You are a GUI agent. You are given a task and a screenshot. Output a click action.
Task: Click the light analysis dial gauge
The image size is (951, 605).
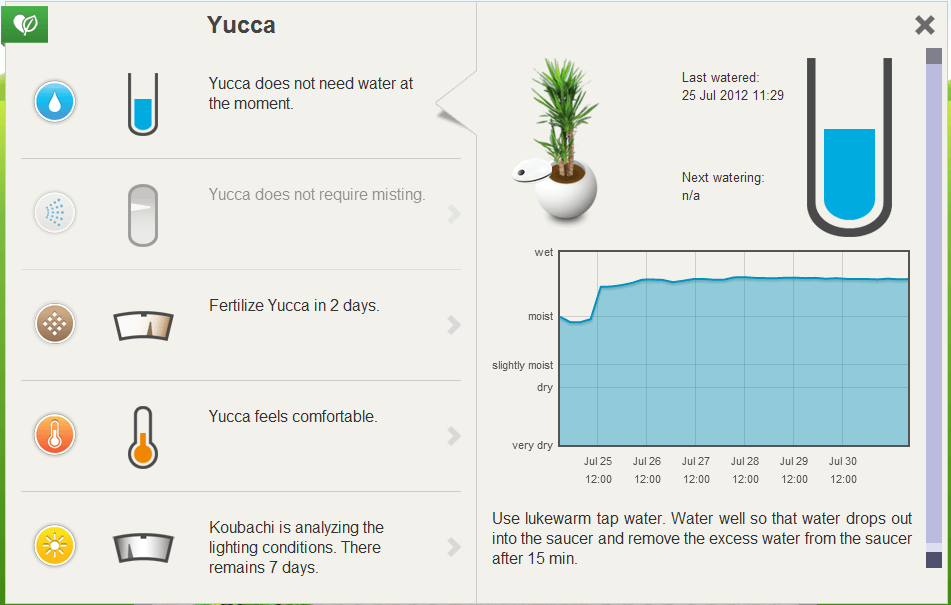[x=144, y=548]
